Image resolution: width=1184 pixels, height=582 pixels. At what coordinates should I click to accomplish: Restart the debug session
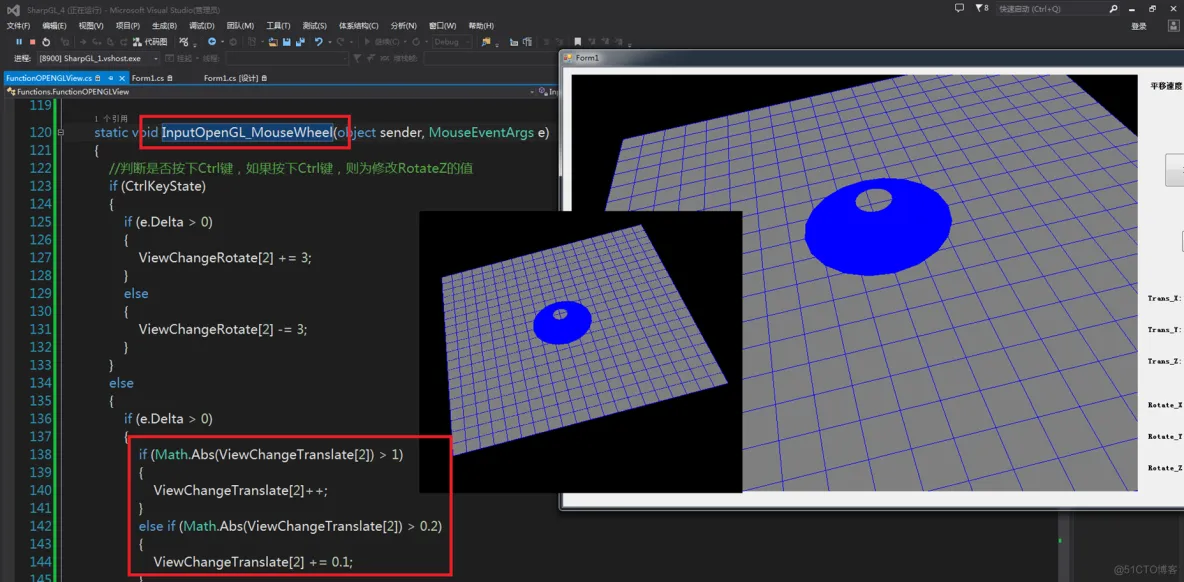click(x=46, y=42)
